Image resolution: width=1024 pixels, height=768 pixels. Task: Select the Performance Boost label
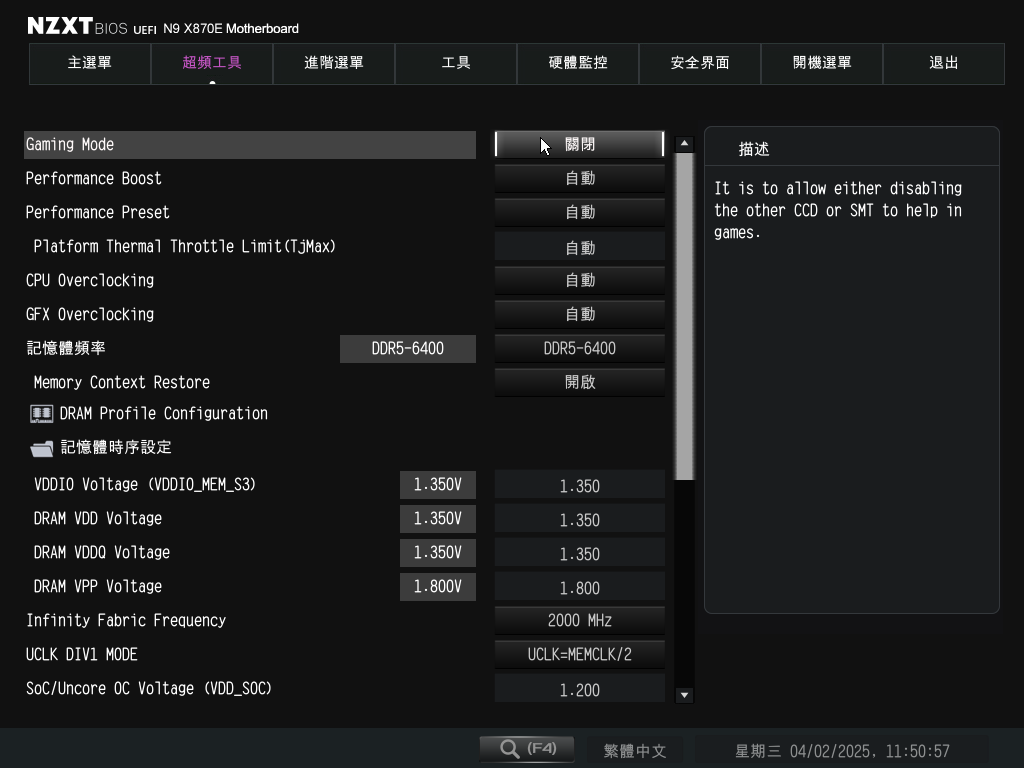(x=93, y=178)
